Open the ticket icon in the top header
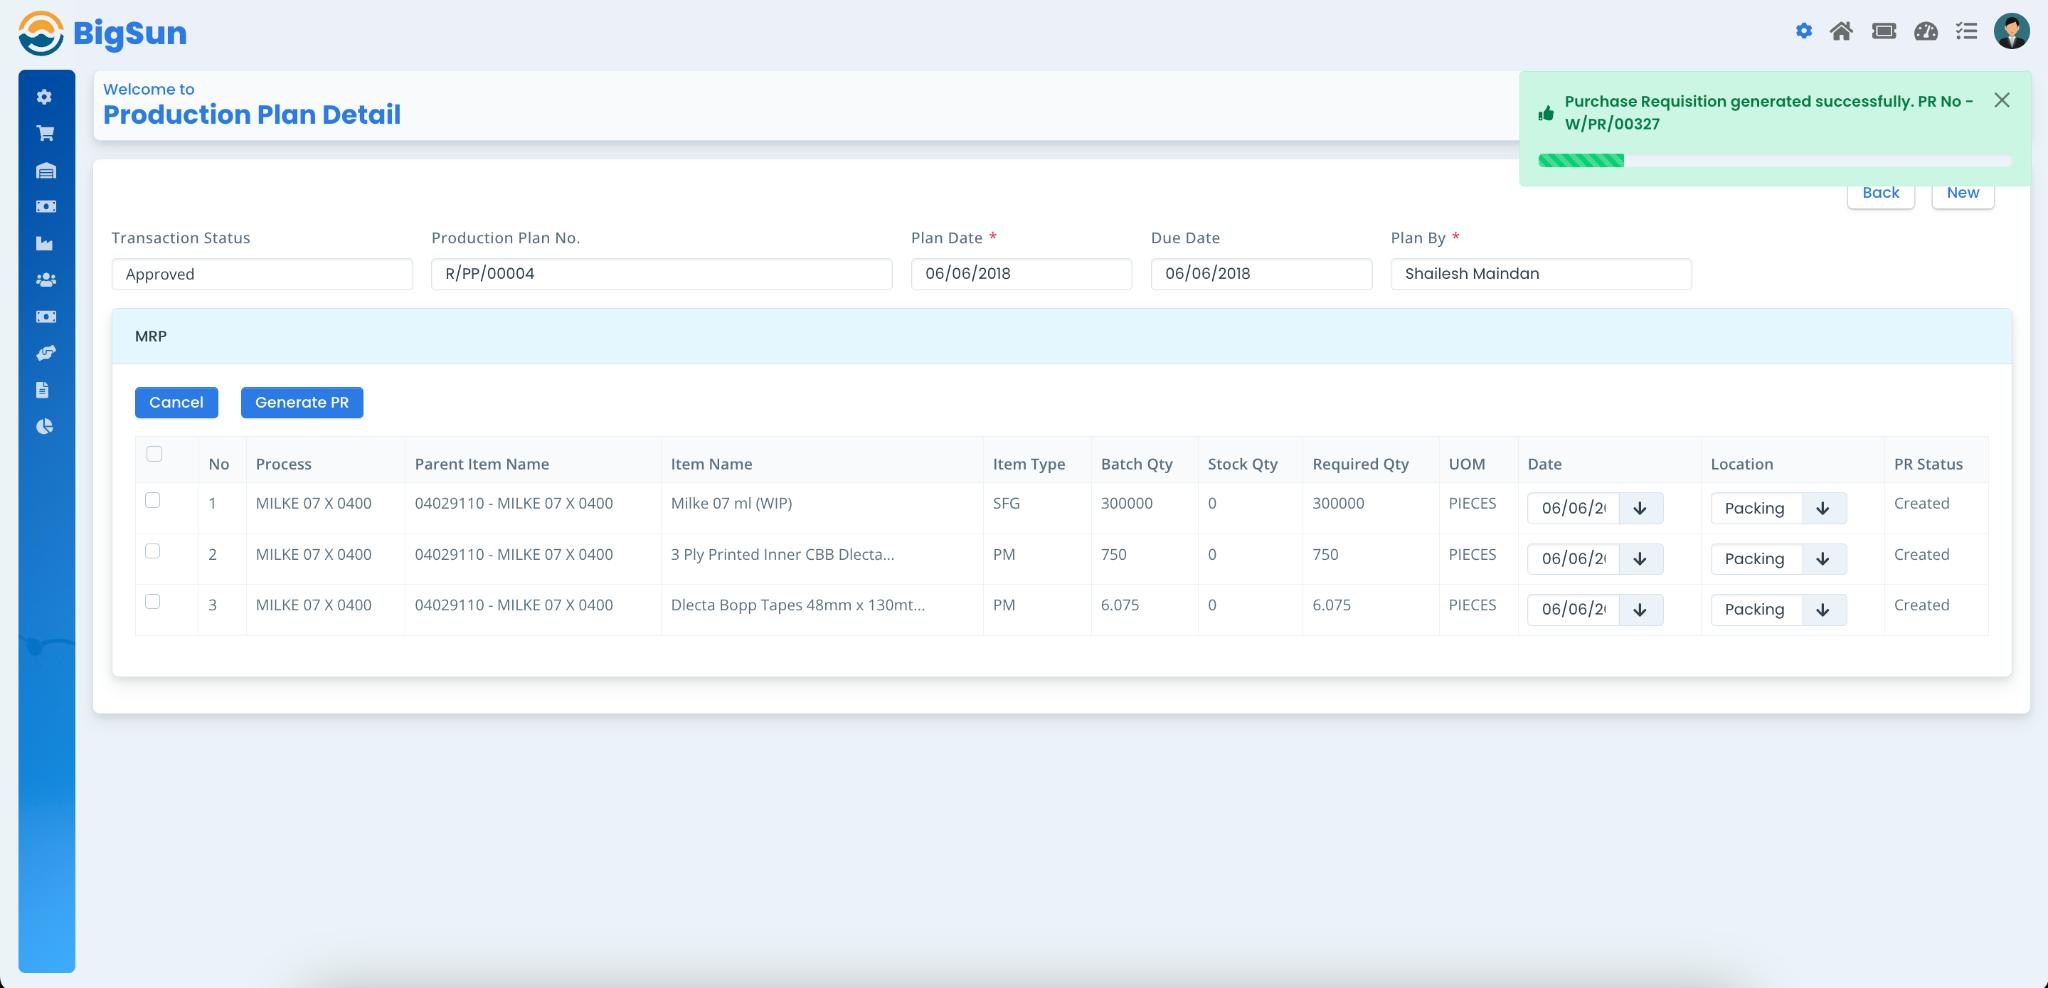 1884,31
